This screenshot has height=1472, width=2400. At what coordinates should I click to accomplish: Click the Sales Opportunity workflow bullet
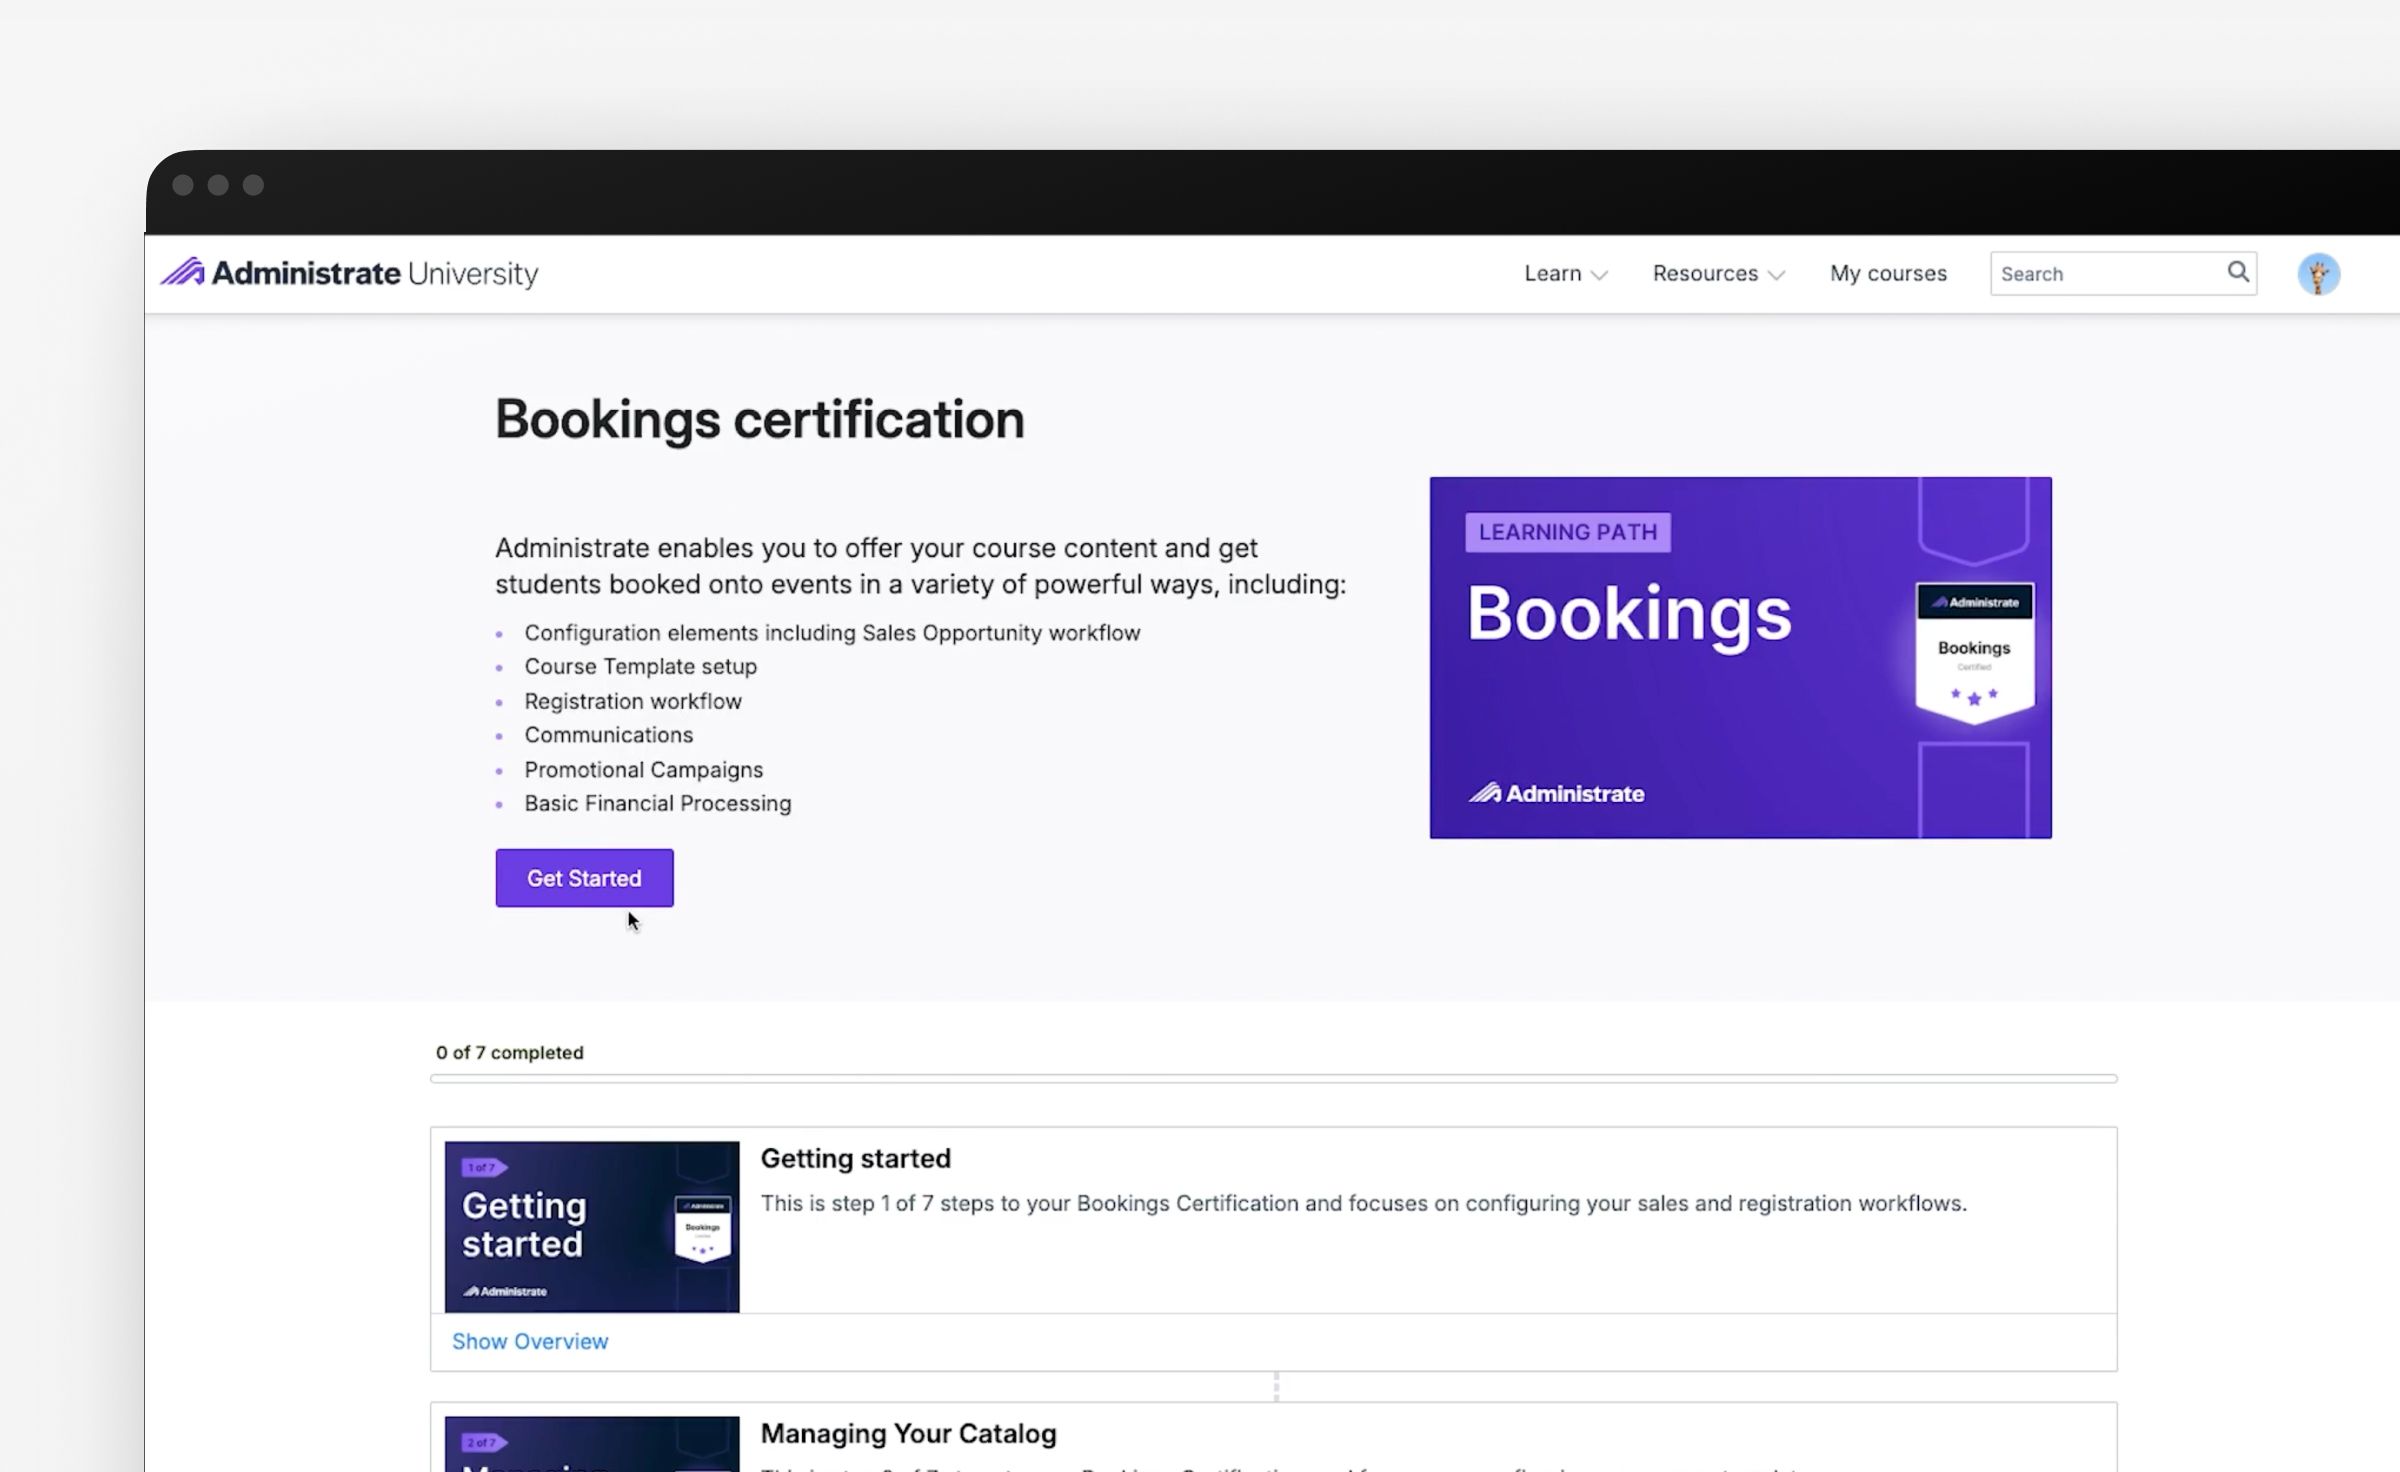pos(832,632)
